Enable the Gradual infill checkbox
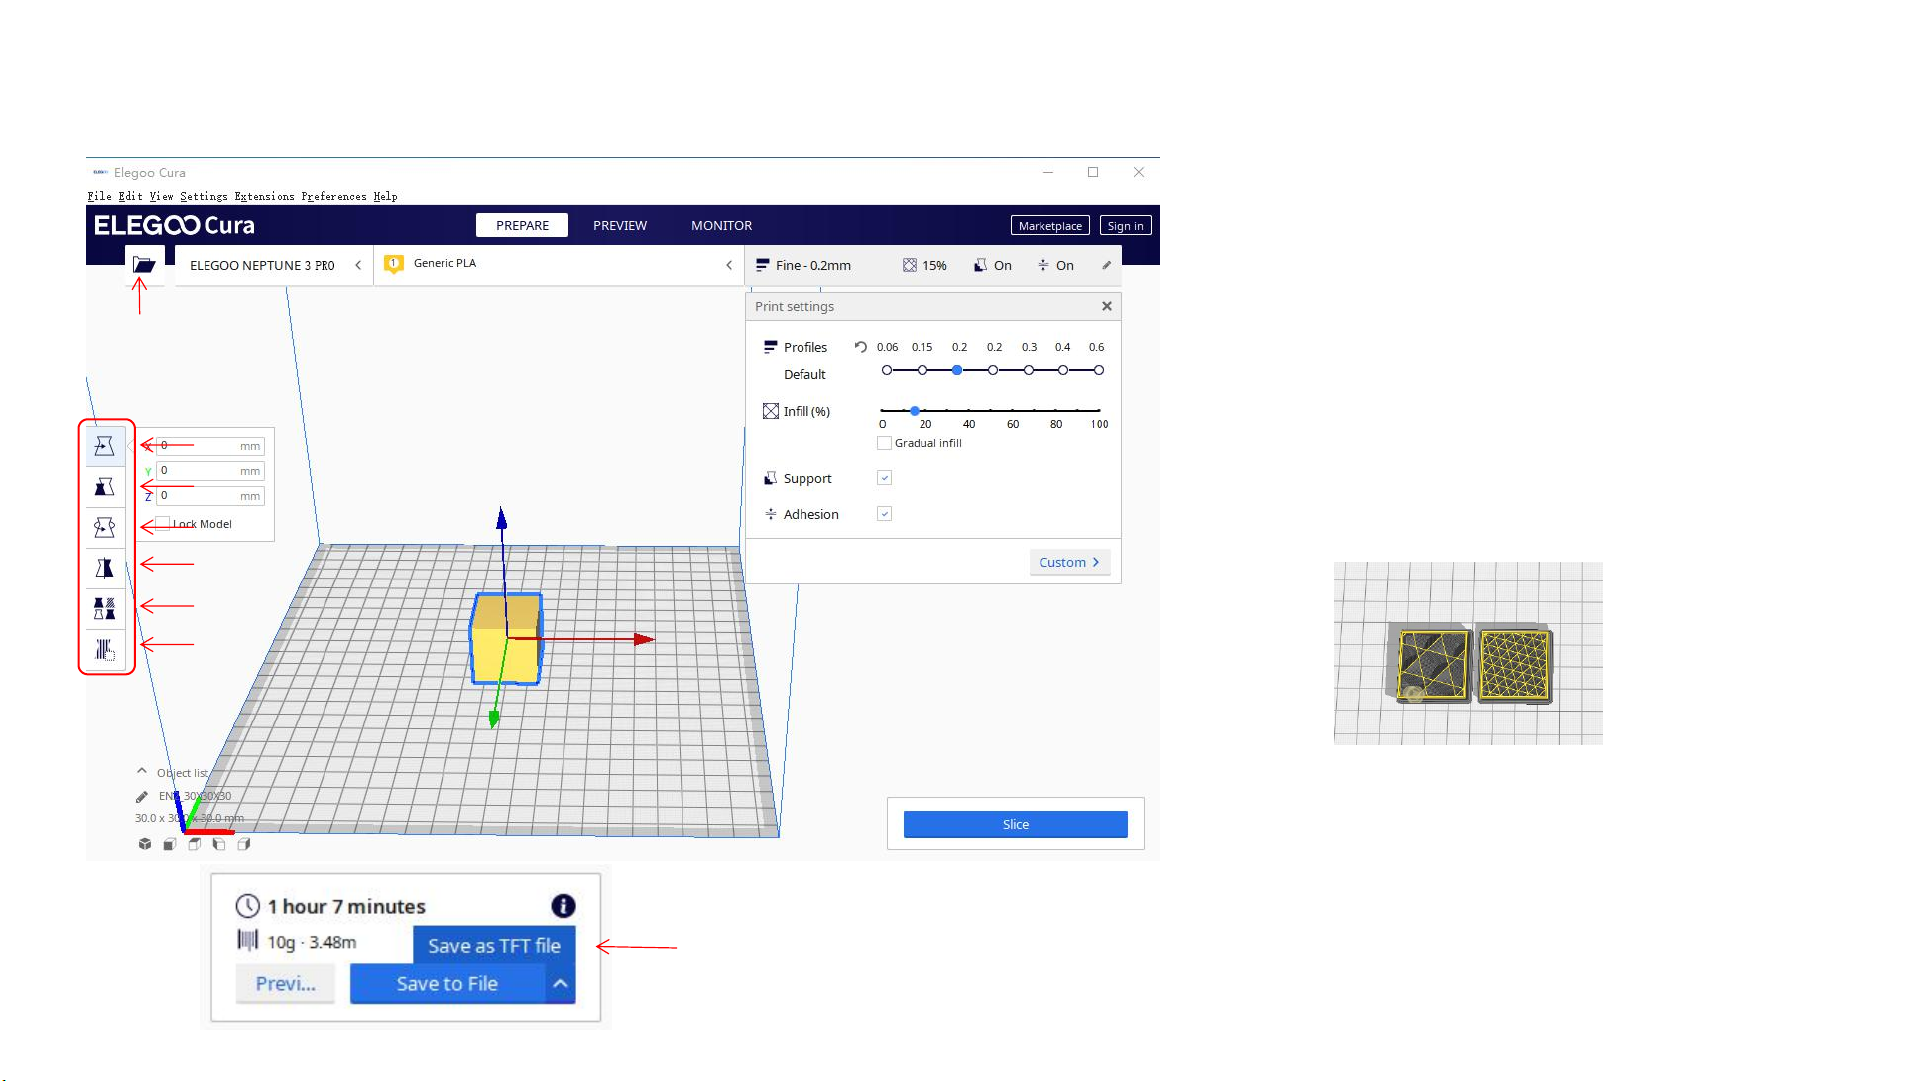1921x1081 pixels. point(884,443)
